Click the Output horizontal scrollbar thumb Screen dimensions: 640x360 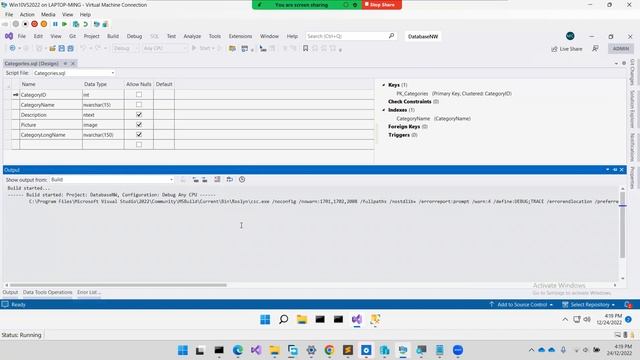pyautogui.click(x=118, y=285)
